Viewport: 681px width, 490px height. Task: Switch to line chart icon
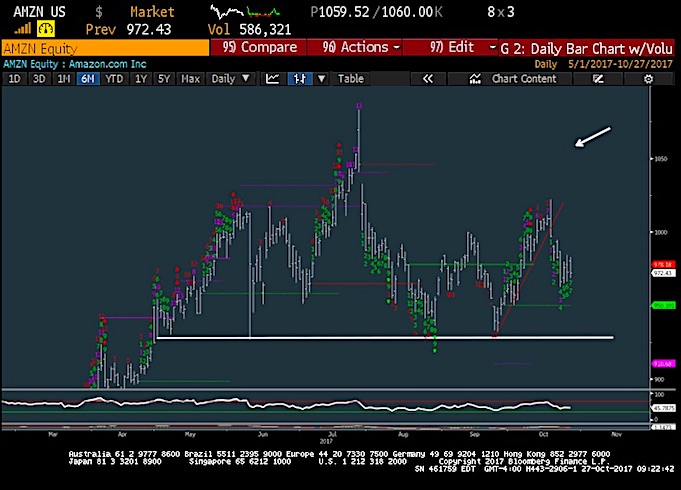tap(273, 79)
